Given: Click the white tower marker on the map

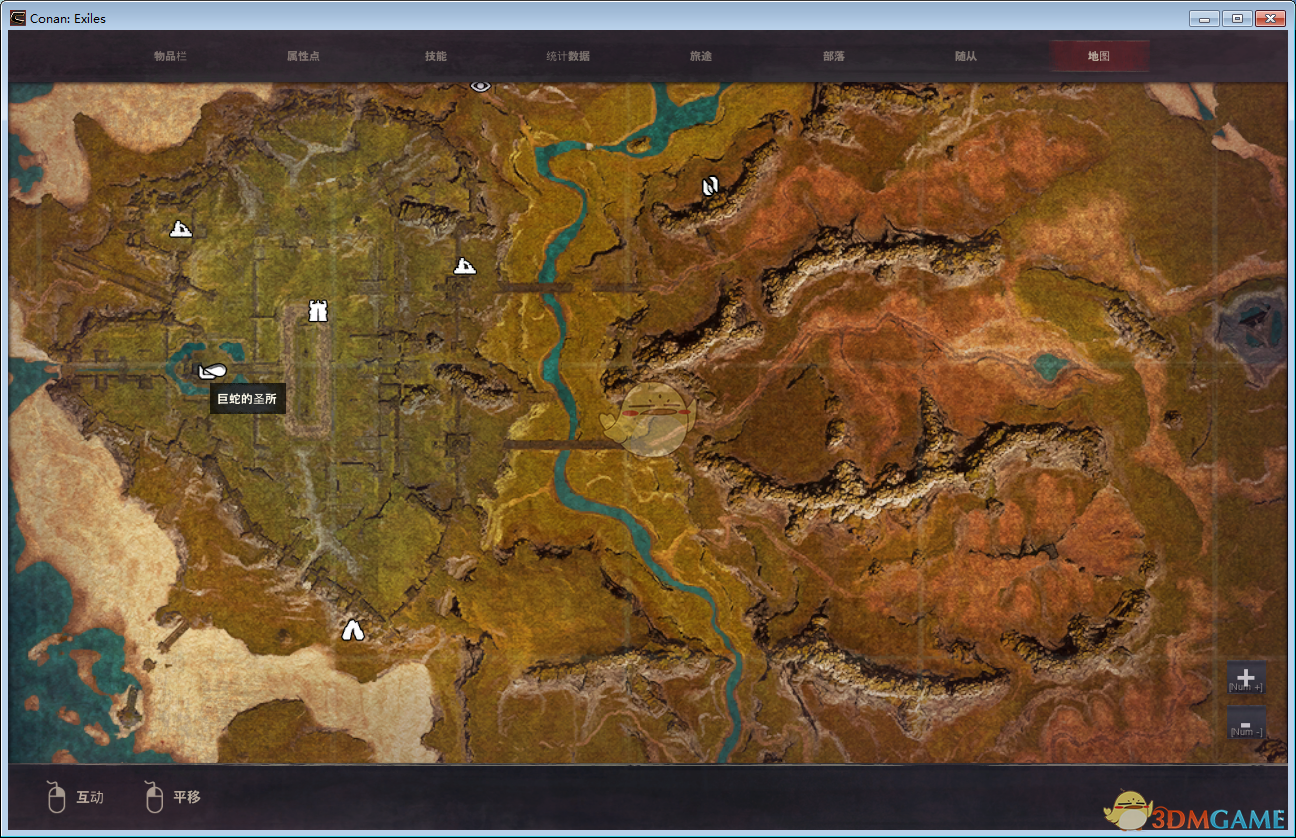Looking at the screenshot, I should [x=318, y=311].
